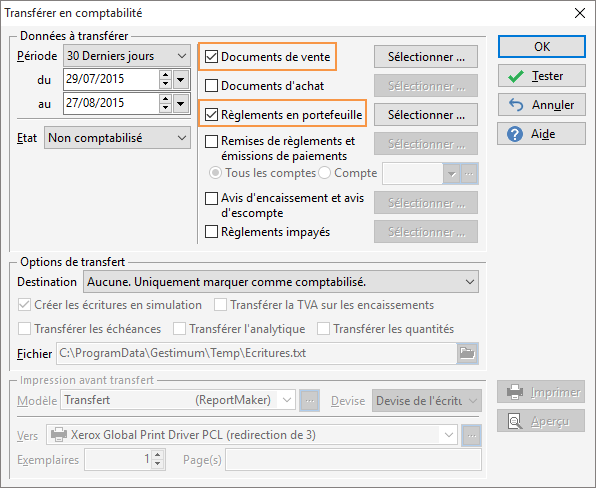
Task: Open the Etat dropdown set to Non comptabilisé
Action: click(117, 138)
